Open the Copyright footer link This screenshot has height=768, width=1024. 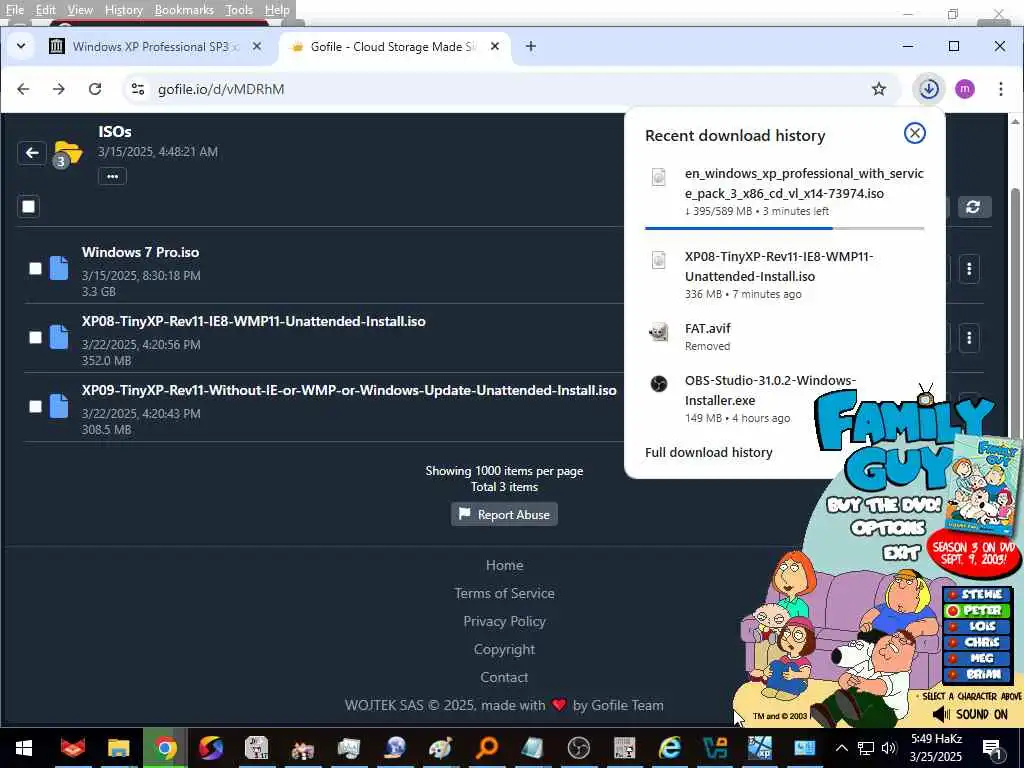click(x=504, y=649)
